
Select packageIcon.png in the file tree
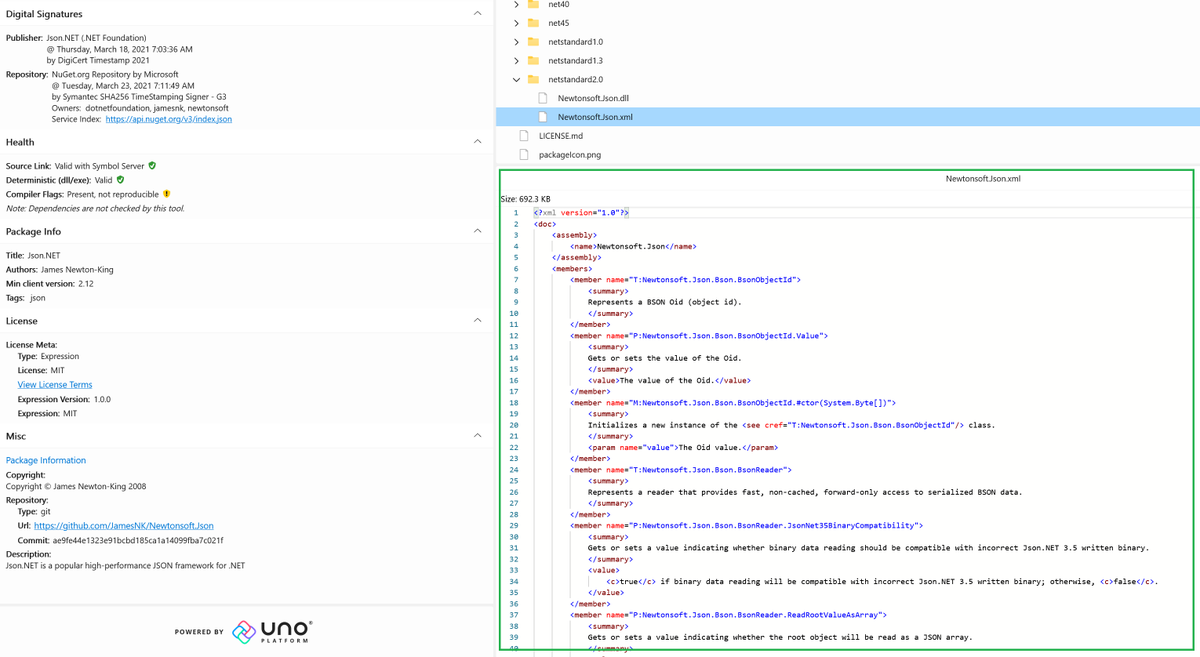570,155
